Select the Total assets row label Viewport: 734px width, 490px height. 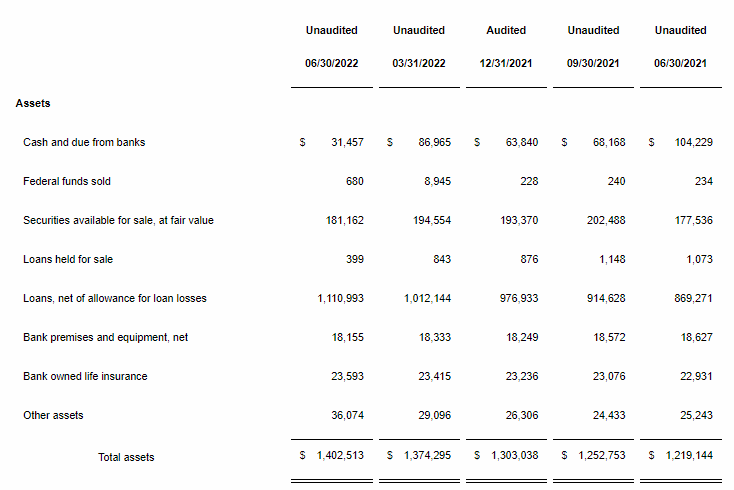126,457
